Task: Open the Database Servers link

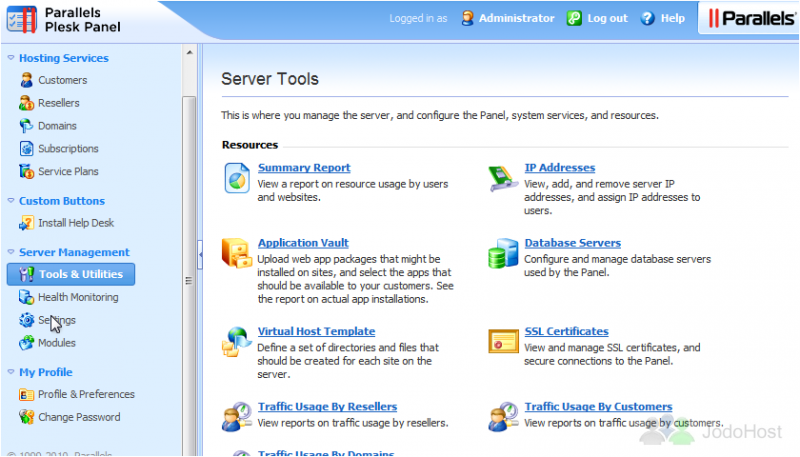Action: point(572,243)
